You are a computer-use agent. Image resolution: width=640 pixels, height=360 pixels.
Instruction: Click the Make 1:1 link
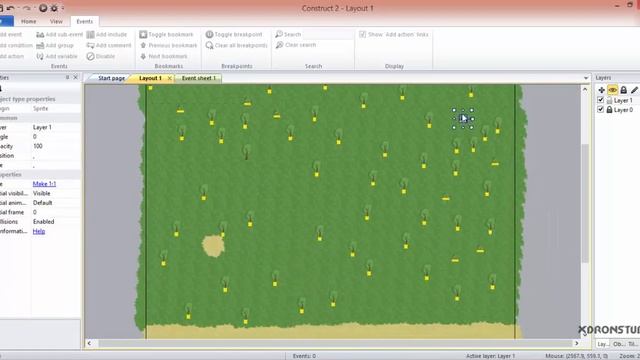point(44,184)
